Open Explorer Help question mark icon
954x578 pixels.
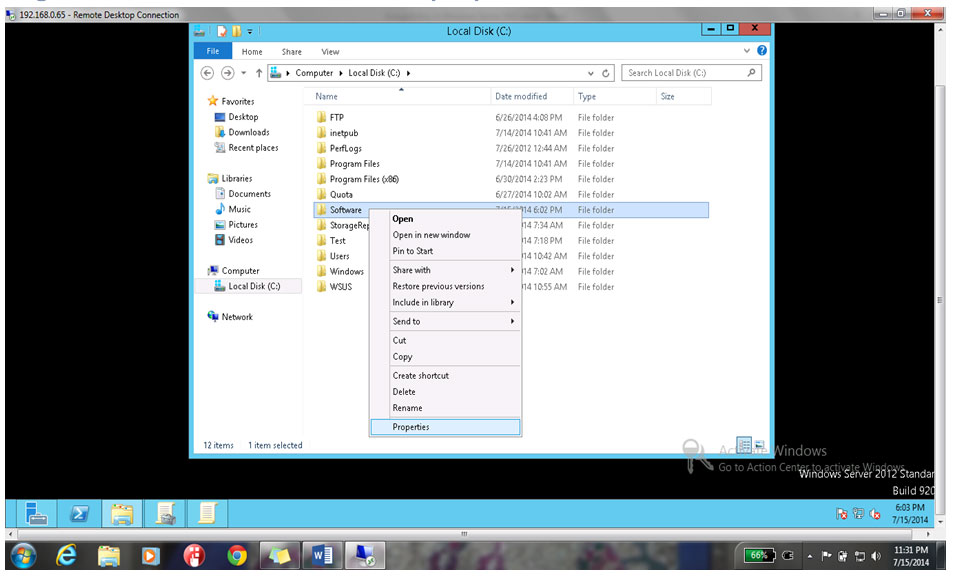point(762,50)
